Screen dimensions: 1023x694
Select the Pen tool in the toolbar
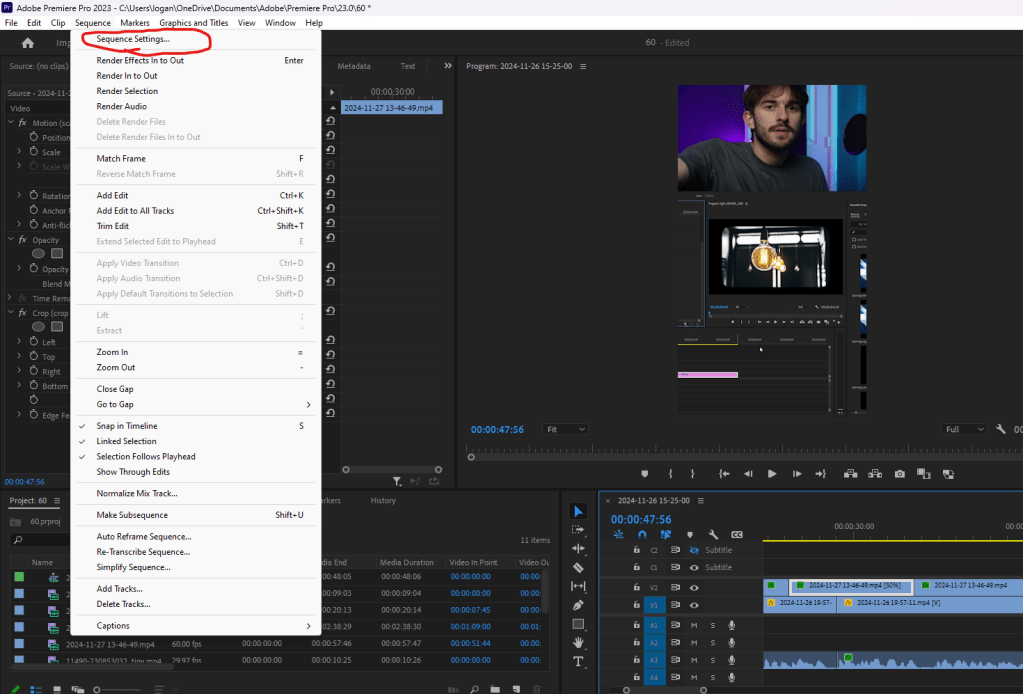pyautogui.click(x=578, y=605)
